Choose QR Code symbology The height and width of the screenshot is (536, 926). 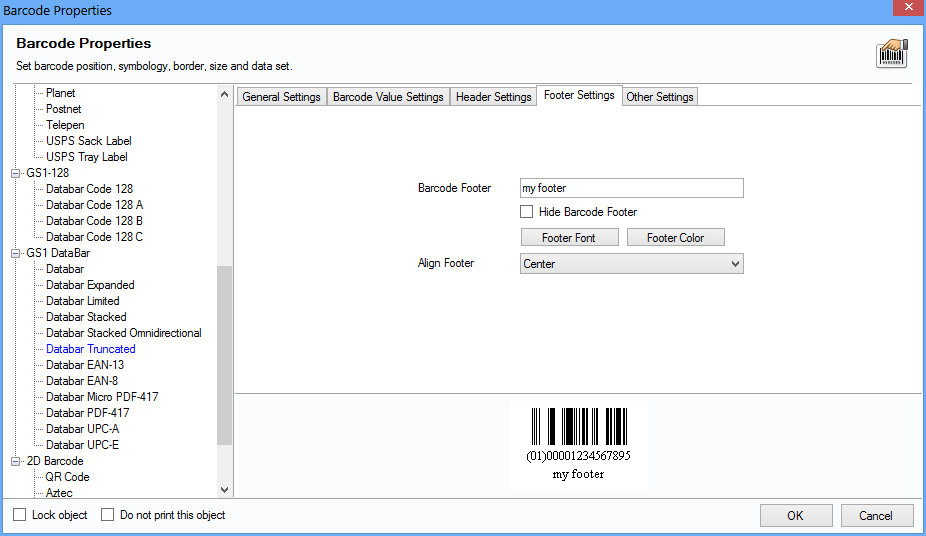[67, 476]
